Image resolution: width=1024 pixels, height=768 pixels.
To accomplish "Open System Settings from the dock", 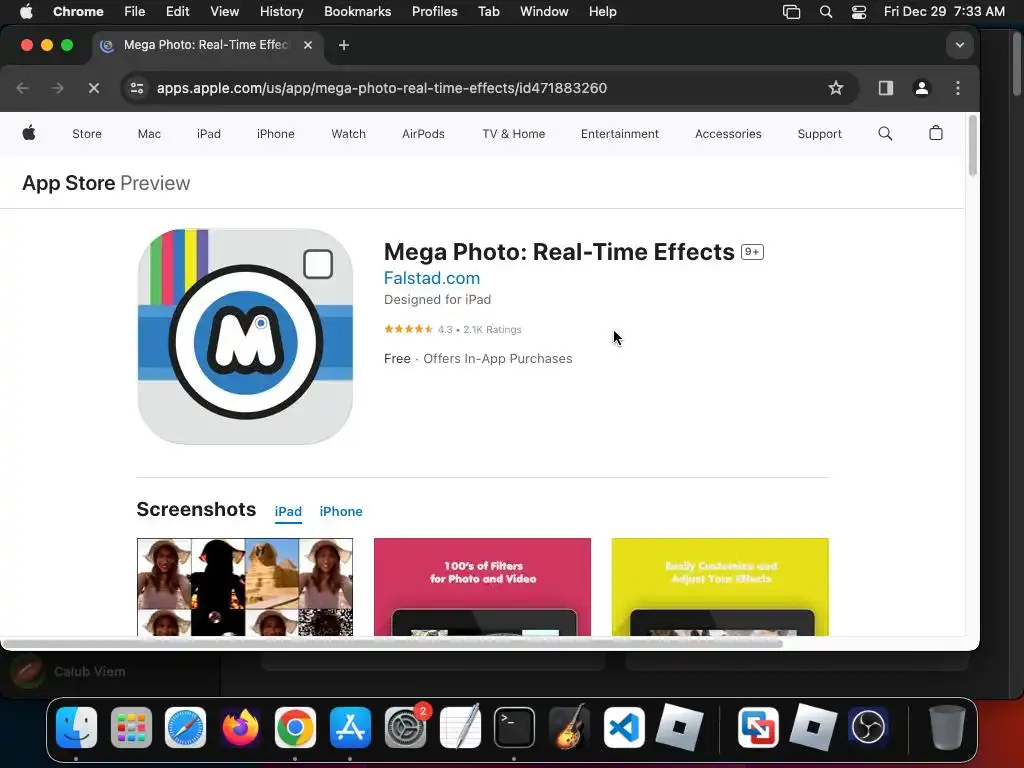I will pos(405,727).
